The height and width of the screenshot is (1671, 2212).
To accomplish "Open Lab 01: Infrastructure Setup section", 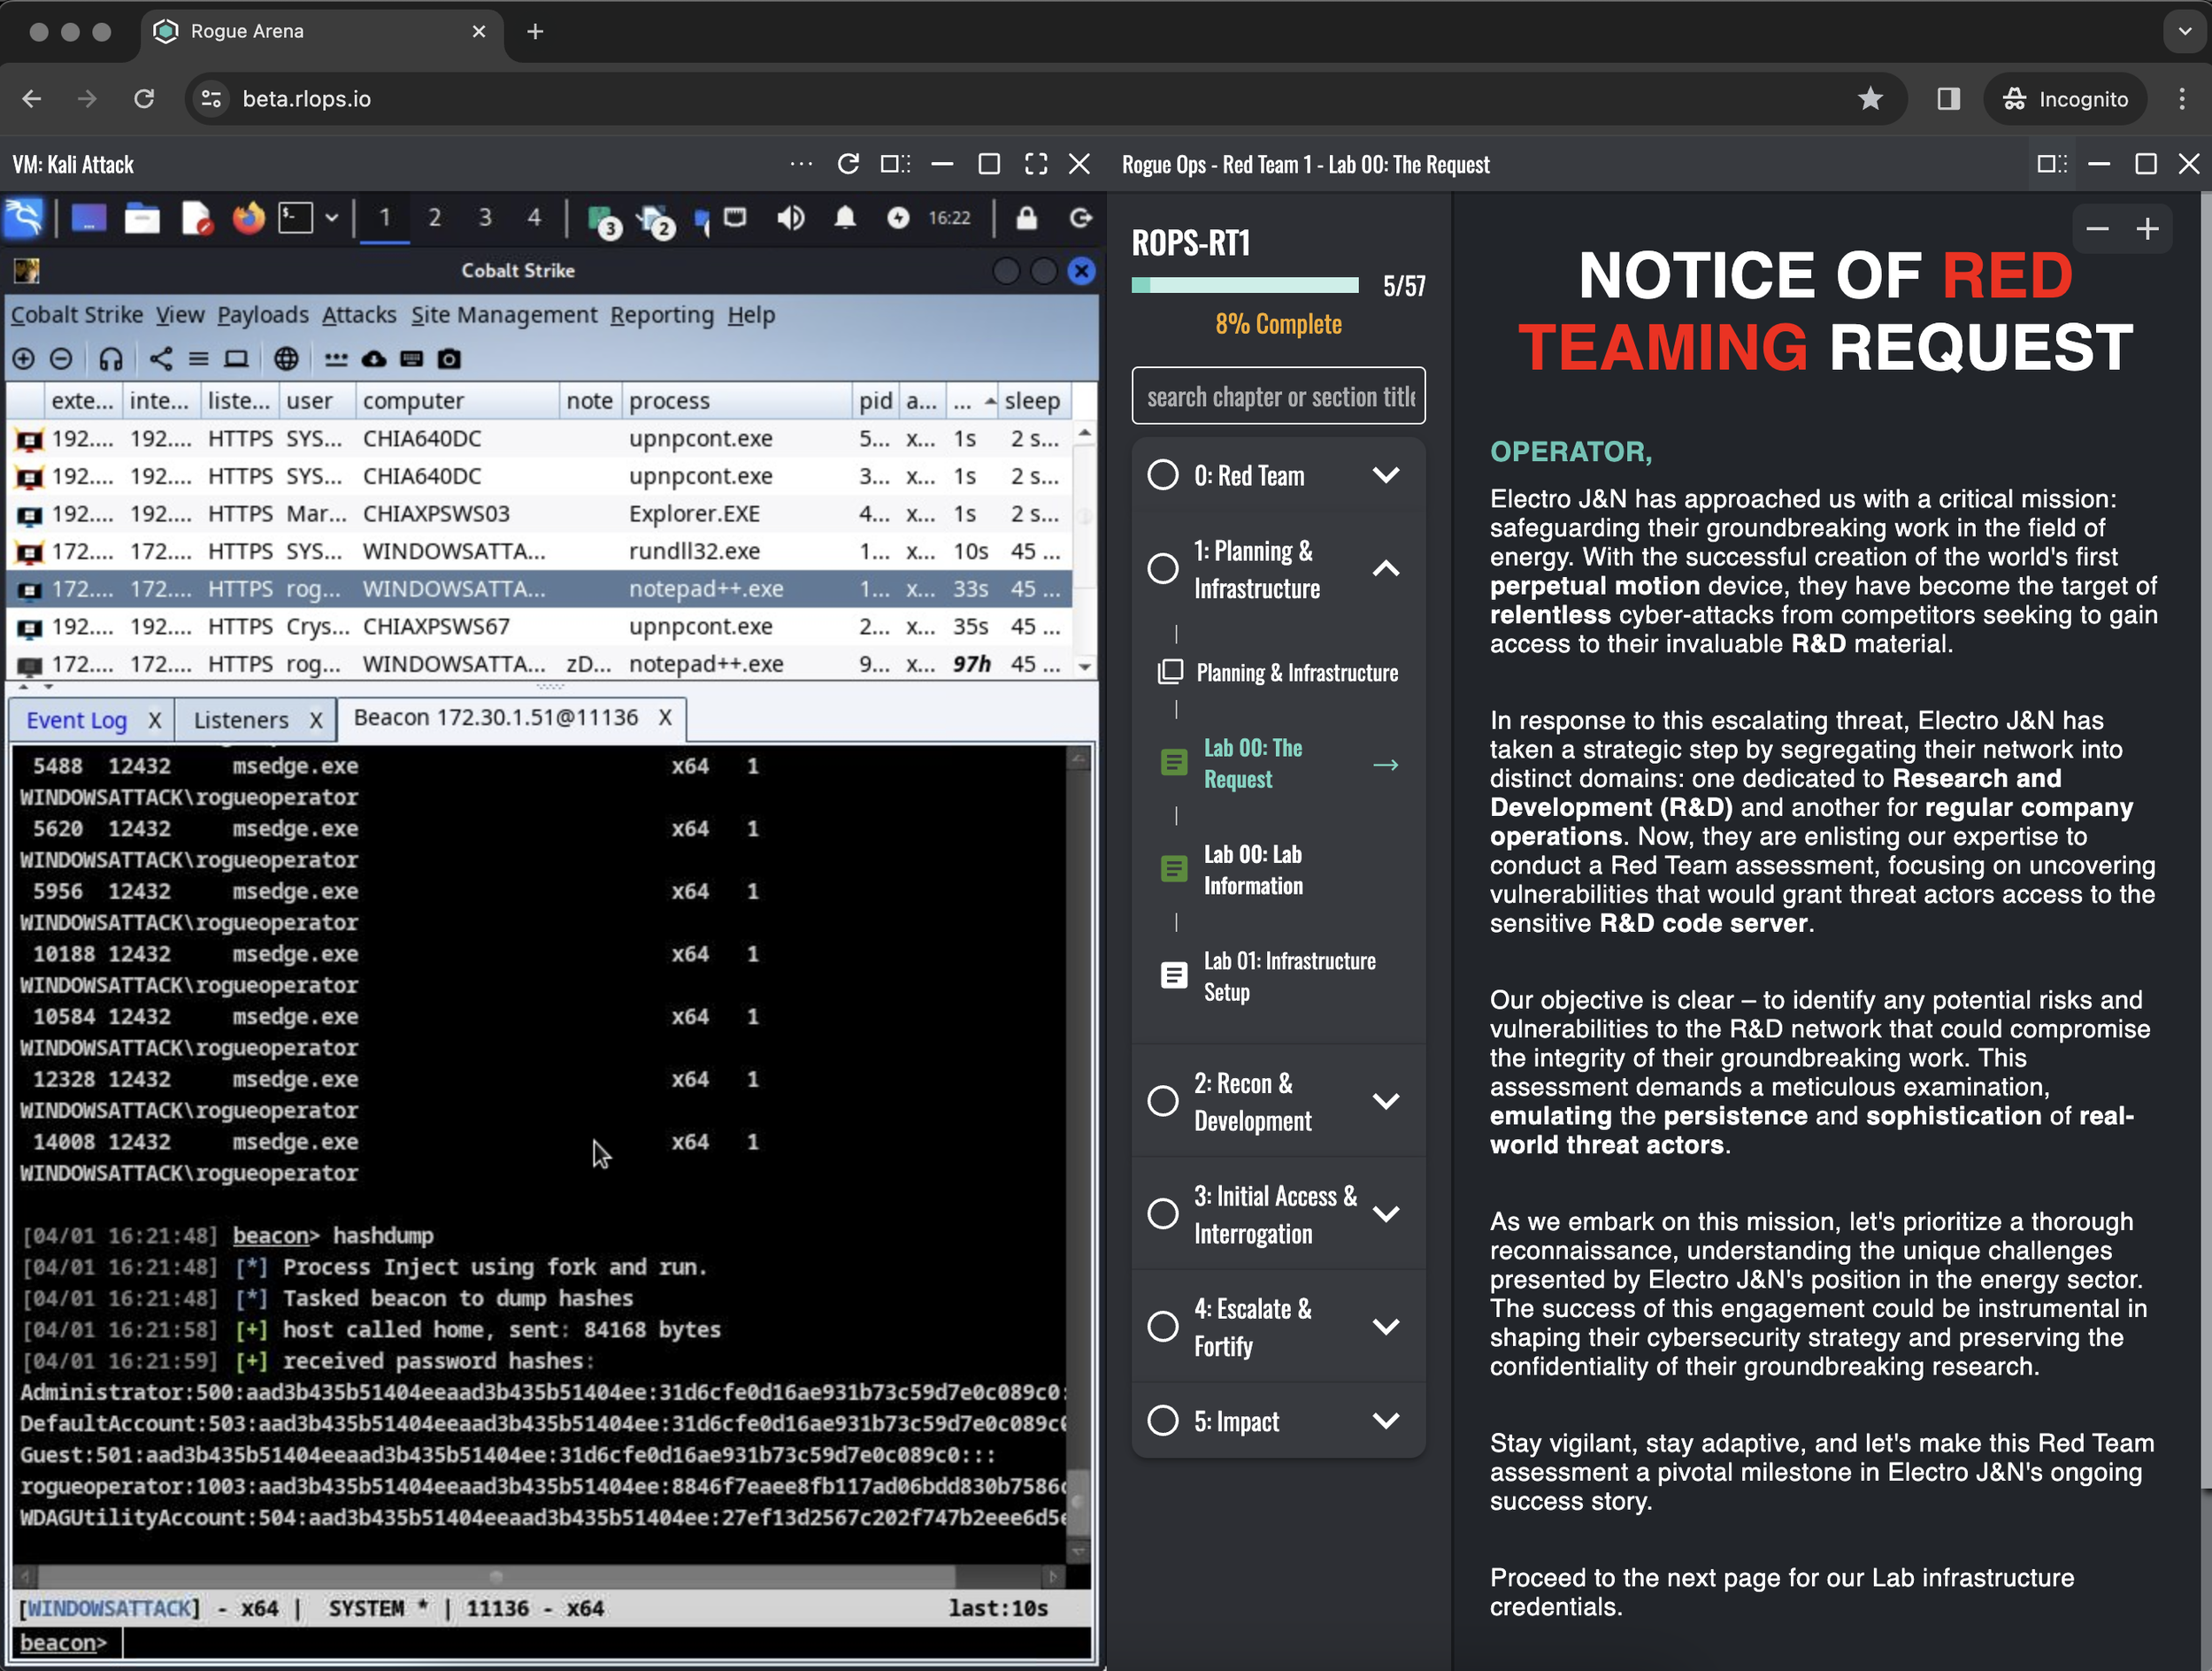I will click(1288, 976).
